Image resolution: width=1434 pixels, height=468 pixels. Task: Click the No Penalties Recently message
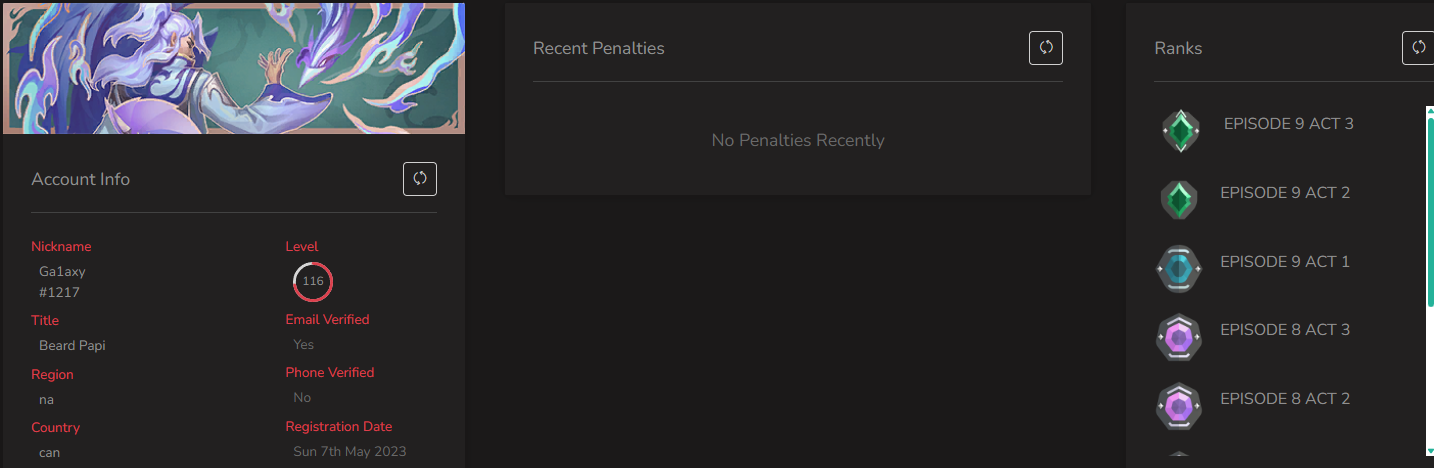tap(798, 140)
